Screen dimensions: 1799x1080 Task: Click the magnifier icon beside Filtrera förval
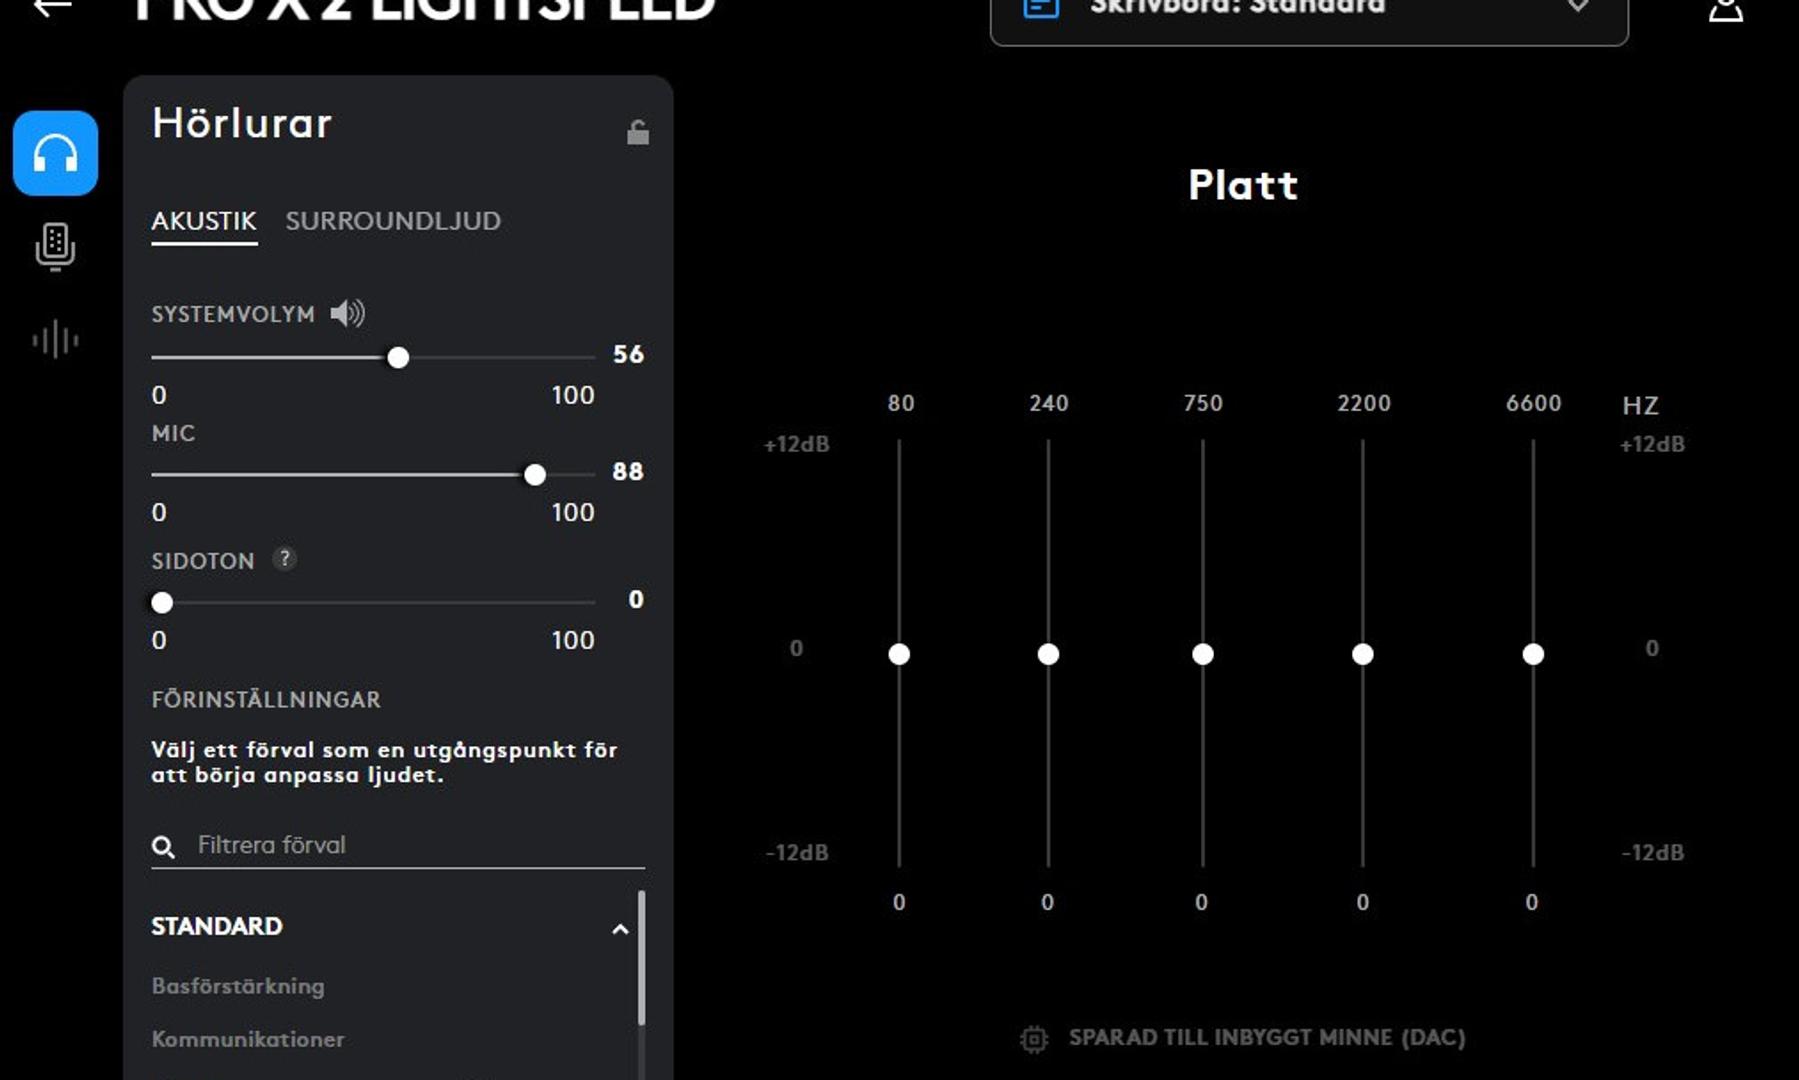point(163,847)
